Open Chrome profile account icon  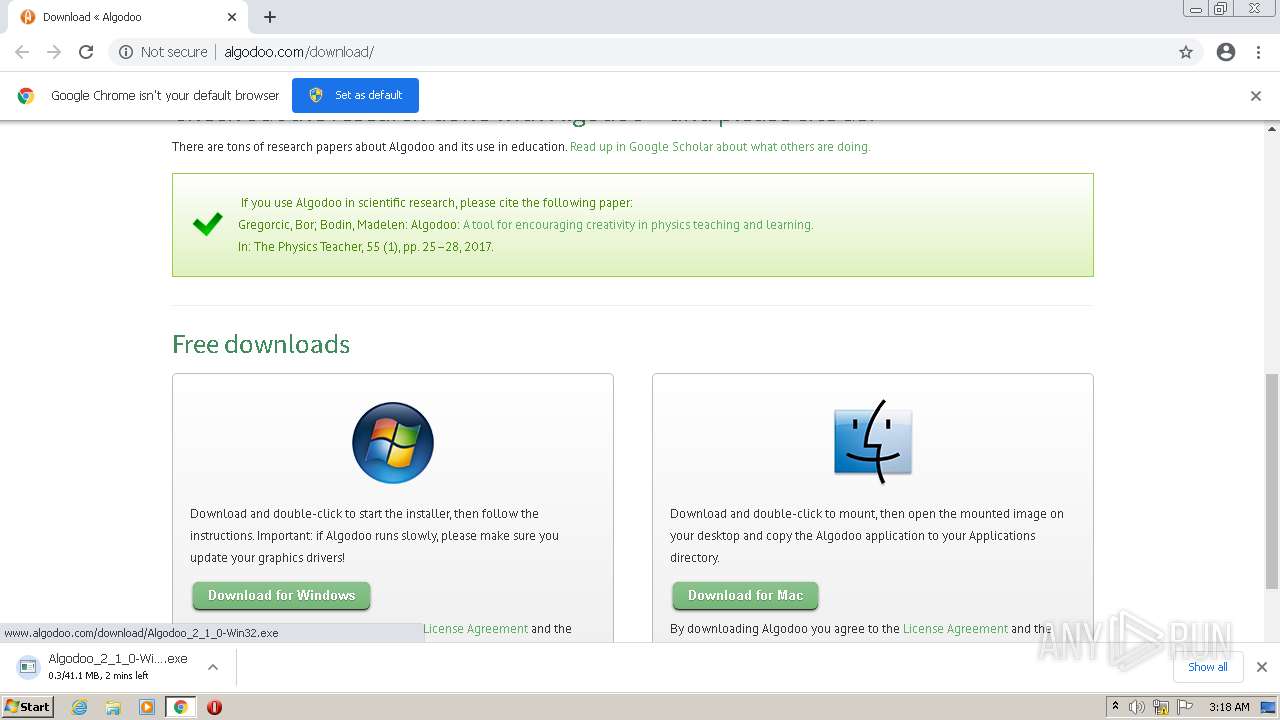[1226, 52]
